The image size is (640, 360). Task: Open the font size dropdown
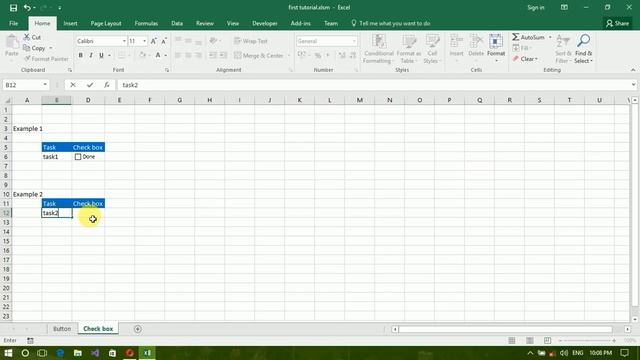[x=144, y=41]
